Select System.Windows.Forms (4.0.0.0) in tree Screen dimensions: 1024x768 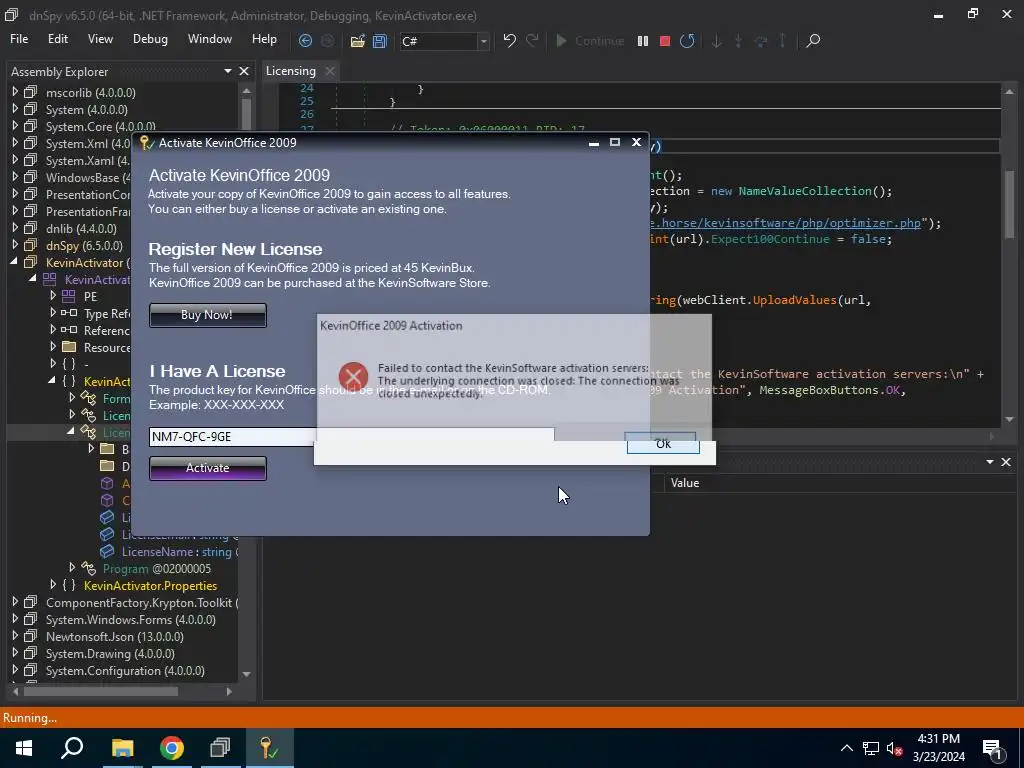pyautogui.click(x=131, y=619)
